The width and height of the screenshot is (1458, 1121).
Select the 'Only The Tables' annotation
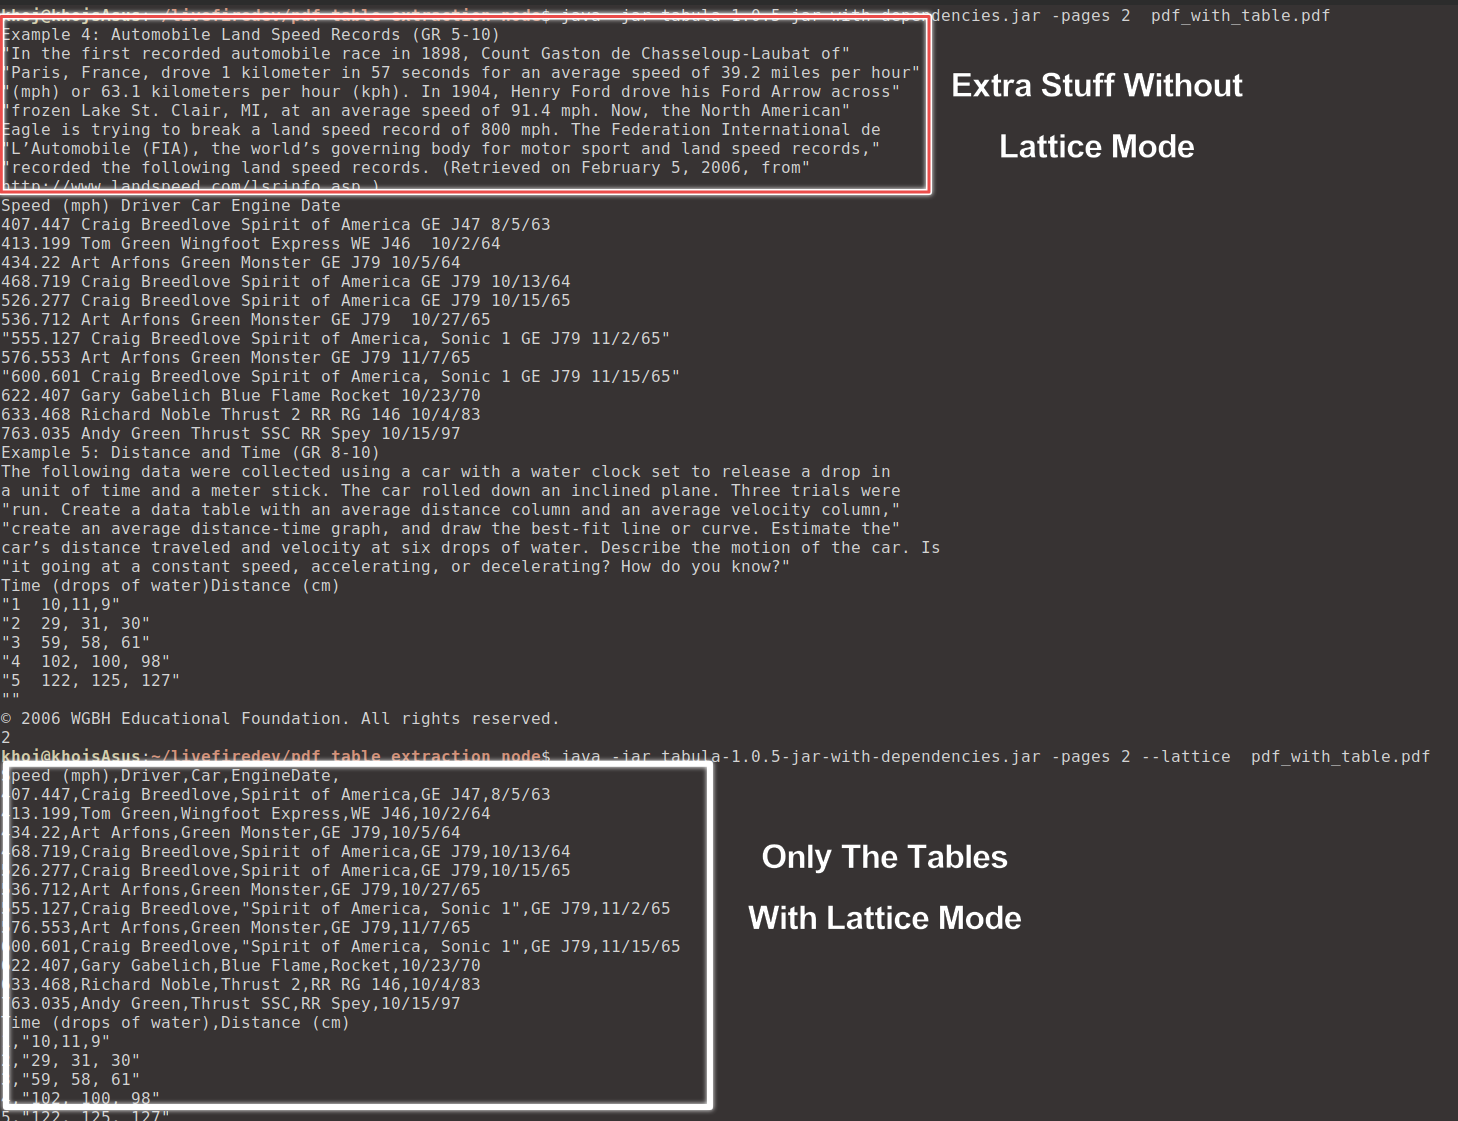[x=884, y=857]
